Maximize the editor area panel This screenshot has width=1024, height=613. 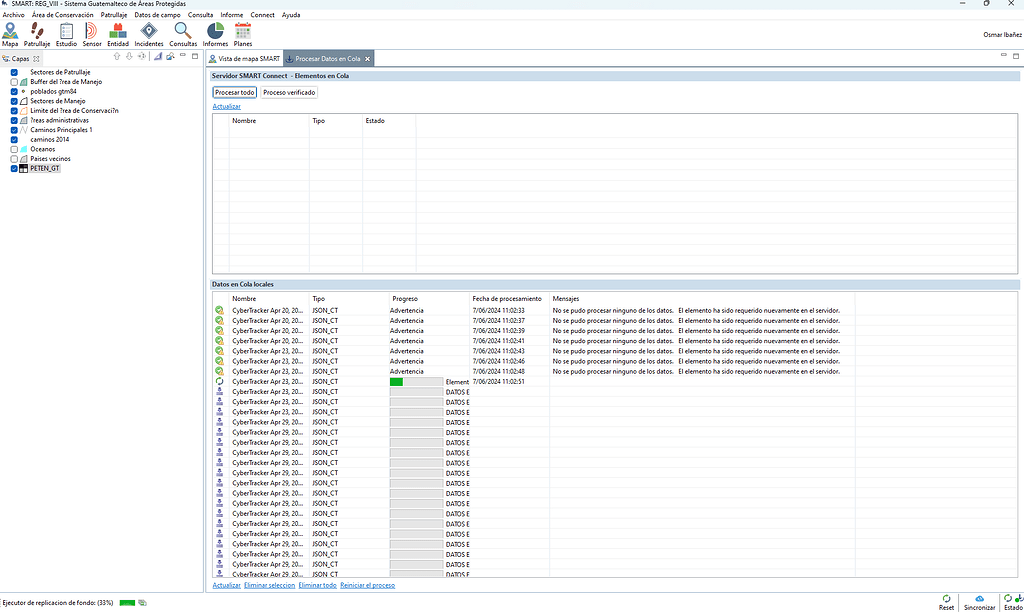click(x=1016, y=56)
